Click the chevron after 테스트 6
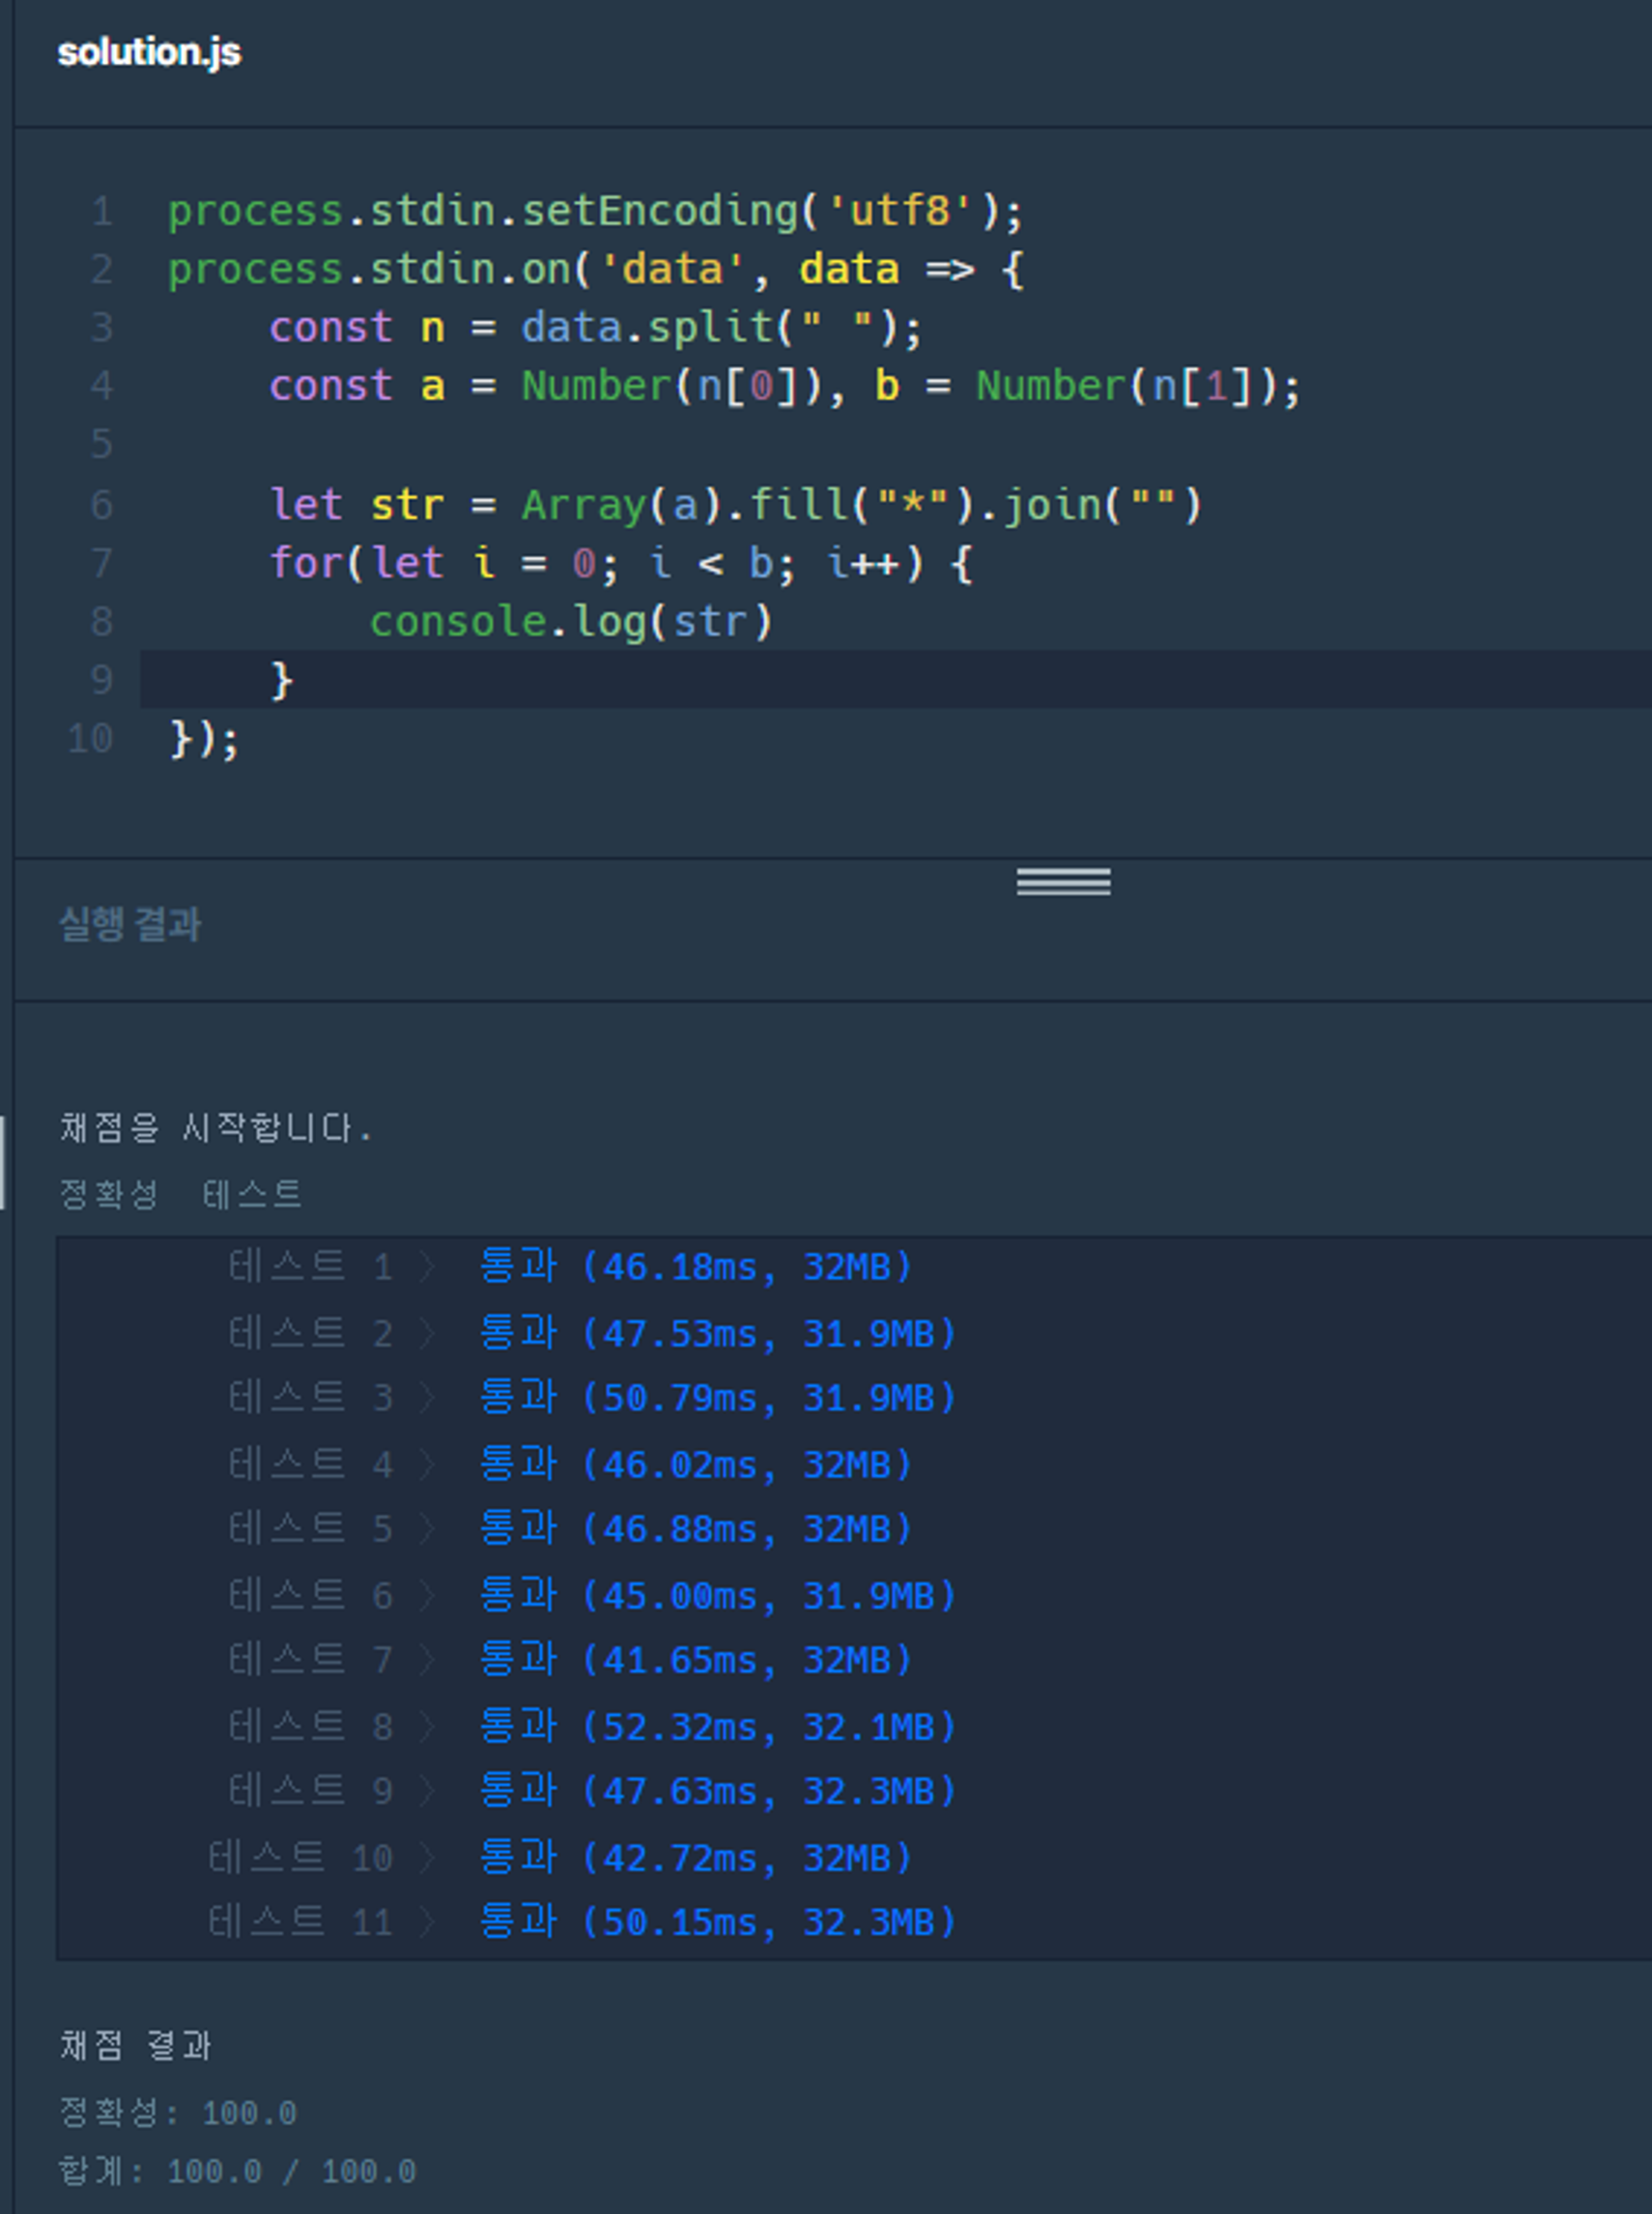1652x2214 pixels. point(428,1595)
